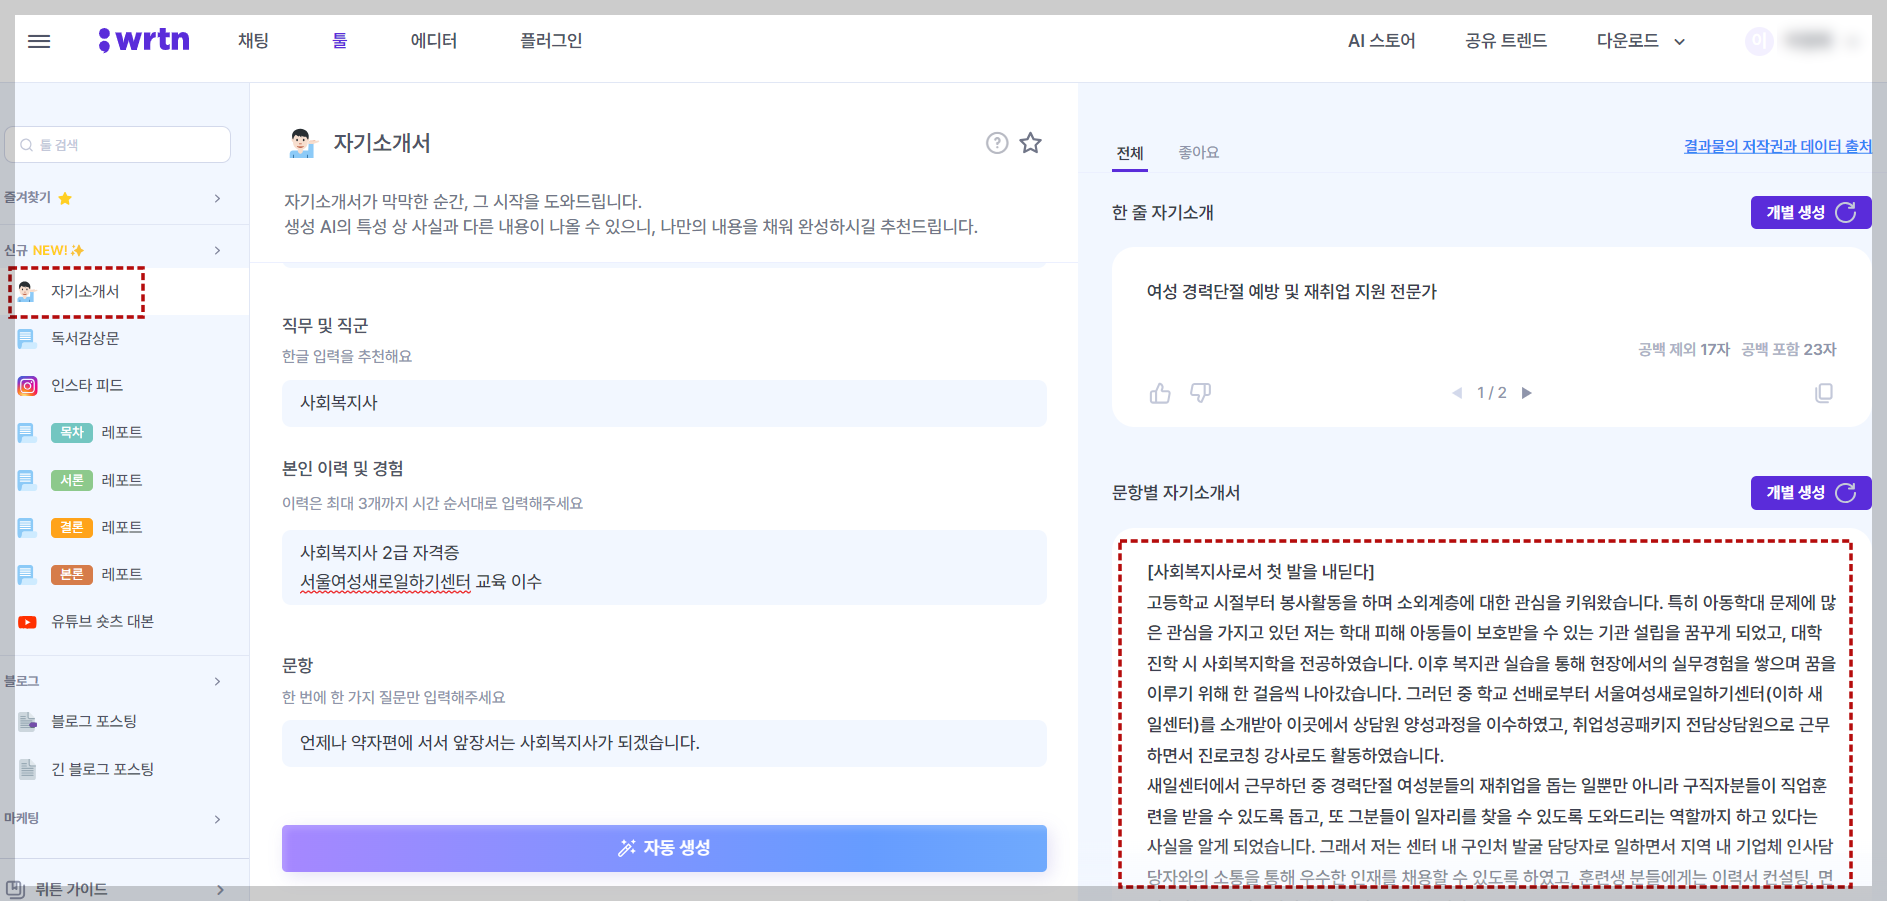Edit the 직무 및 직군 input field
Viewport: 1887px width, 901px height.
pyautogui.click(x=664, y=403)
